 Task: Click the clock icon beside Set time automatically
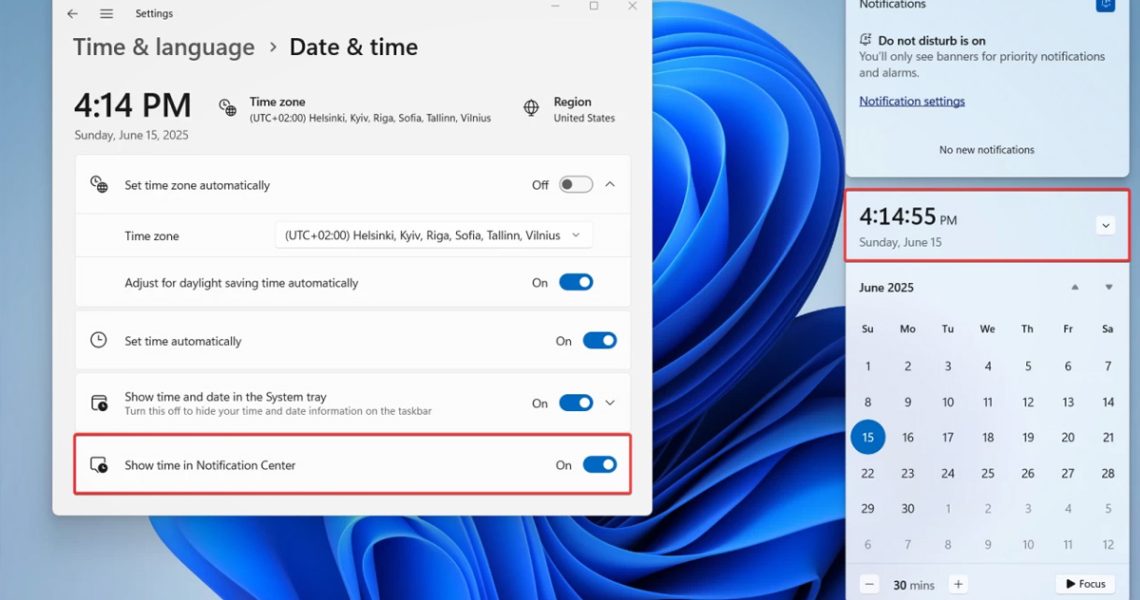(98, 340)
